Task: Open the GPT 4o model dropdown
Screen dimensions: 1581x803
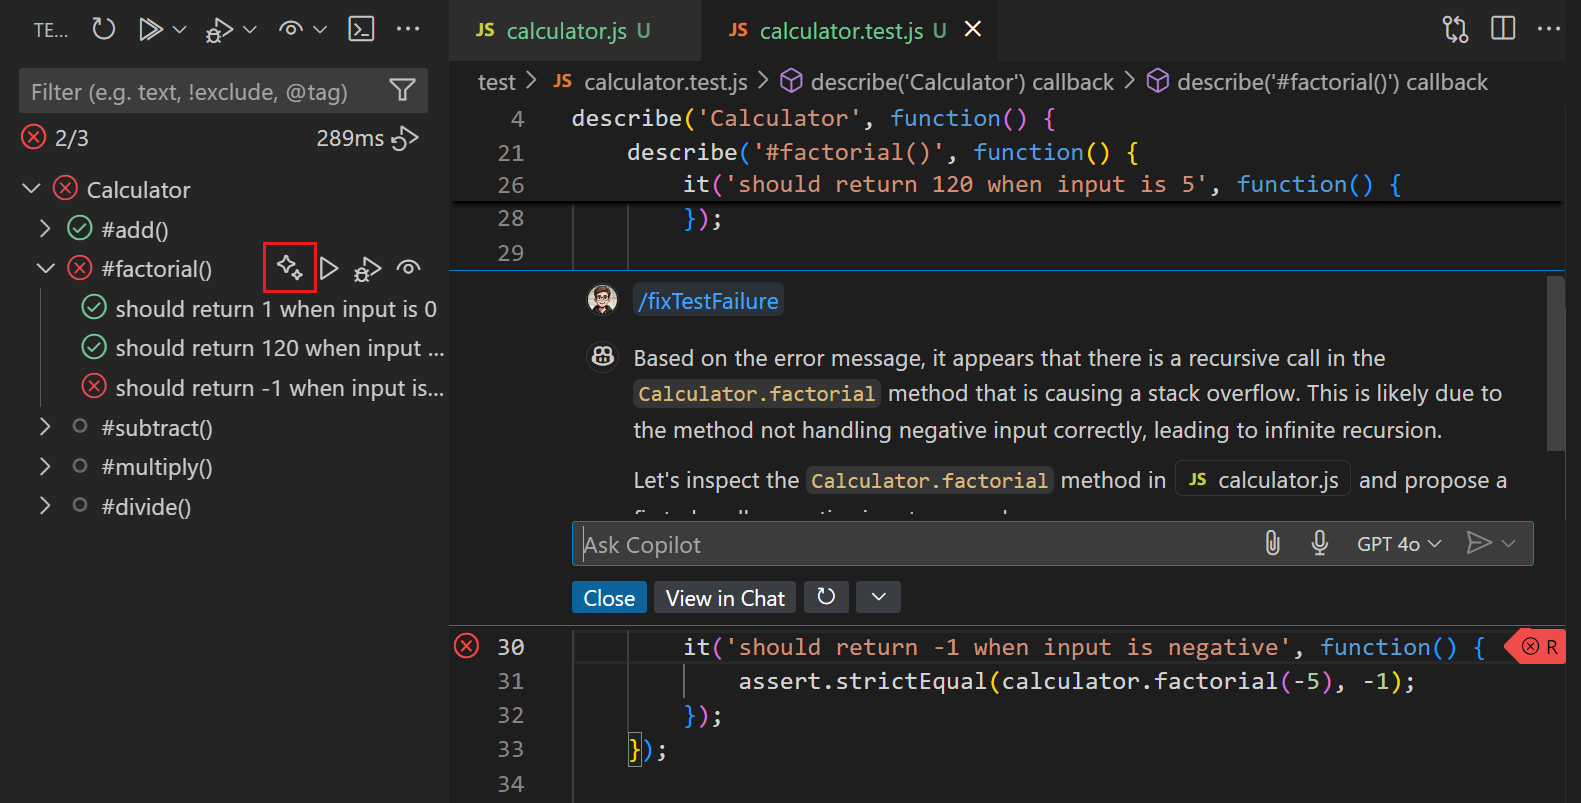Action: click(x=1398, y=544)
